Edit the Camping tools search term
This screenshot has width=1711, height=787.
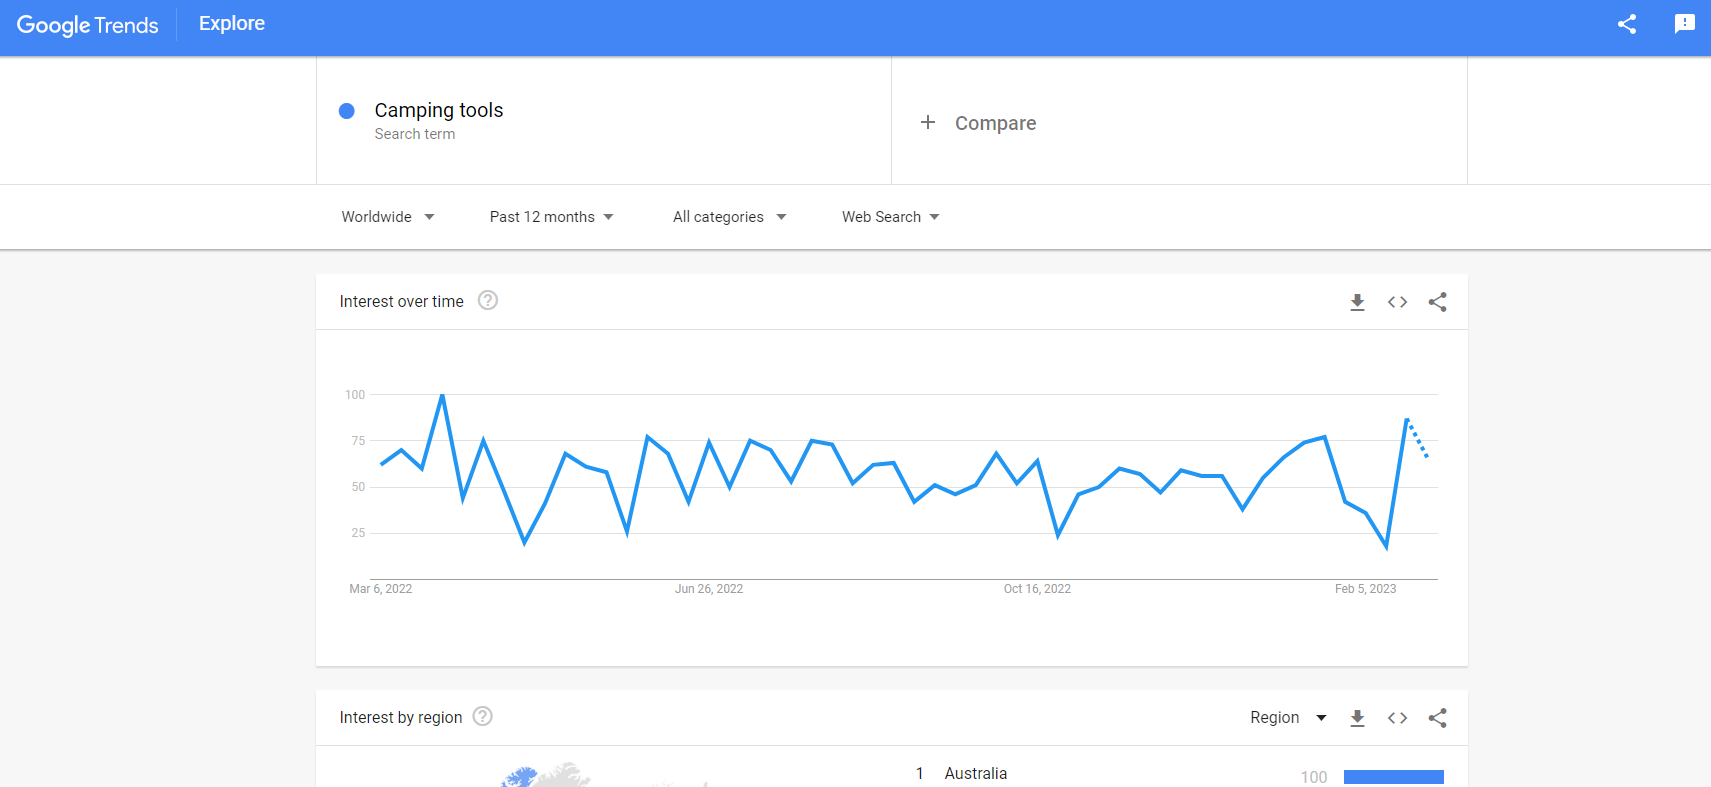(439, 111)
